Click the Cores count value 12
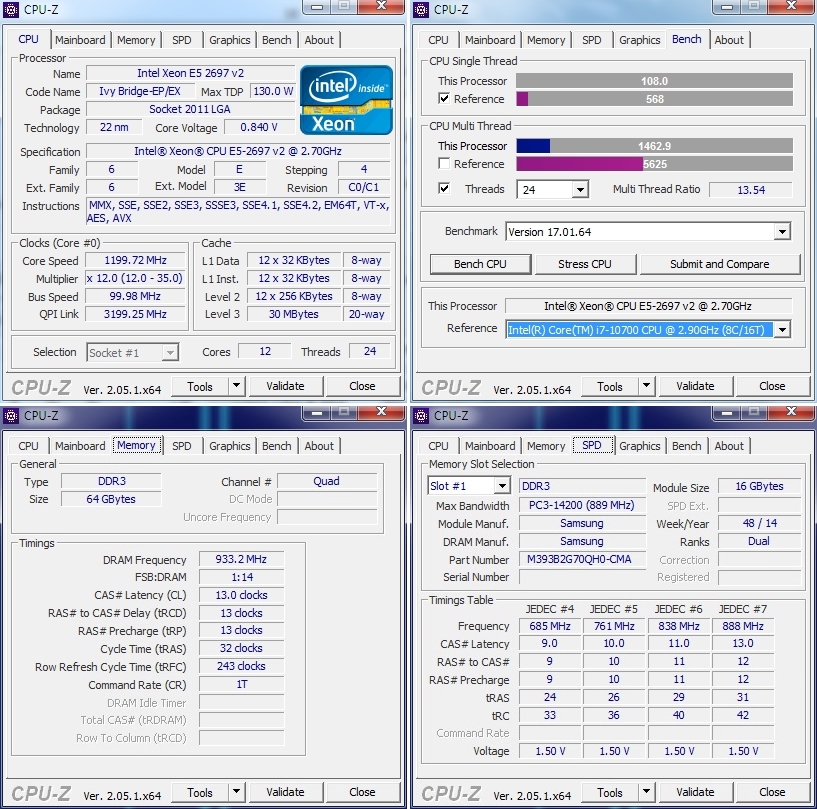The height and width of the screenshot is (809, 817). 265,351
